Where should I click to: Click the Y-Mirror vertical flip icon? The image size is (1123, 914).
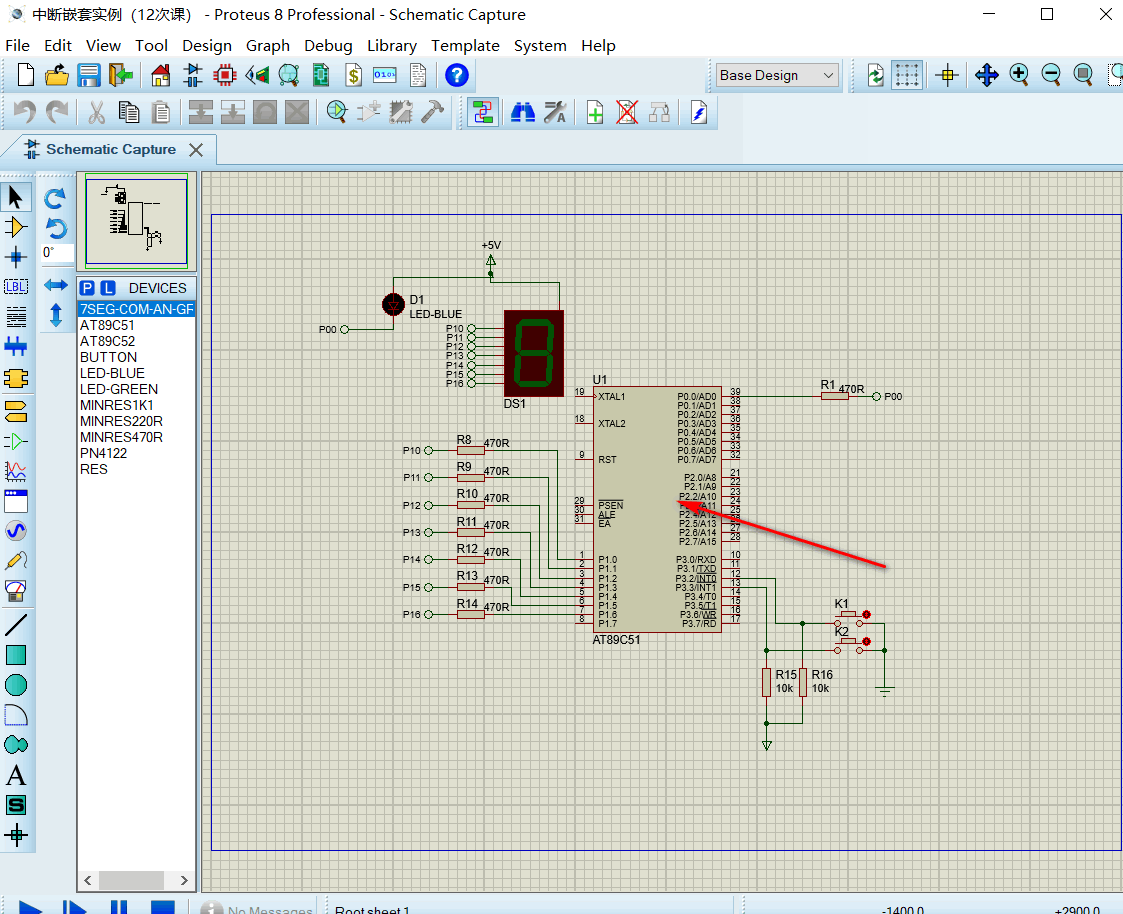coord(55,315)
